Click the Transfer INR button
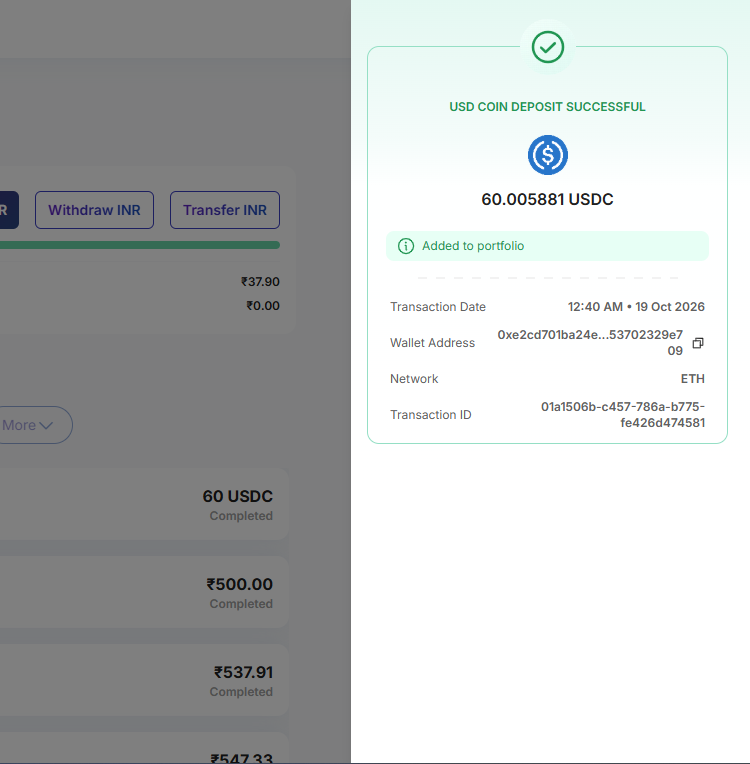 (x=225, y=210)
